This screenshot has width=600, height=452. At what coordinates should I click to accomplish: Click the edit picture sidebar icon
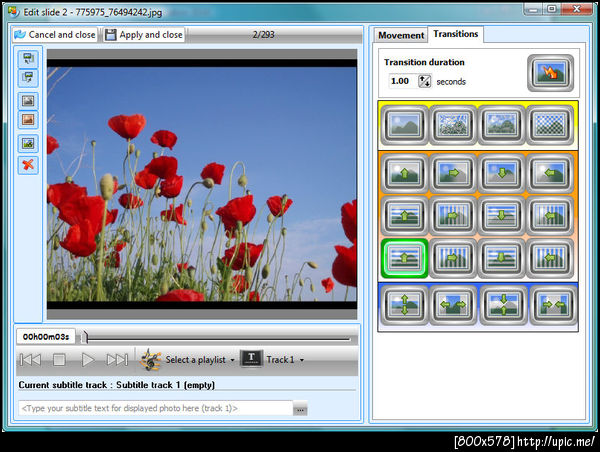pyautogui.click(x=28, y=144)
